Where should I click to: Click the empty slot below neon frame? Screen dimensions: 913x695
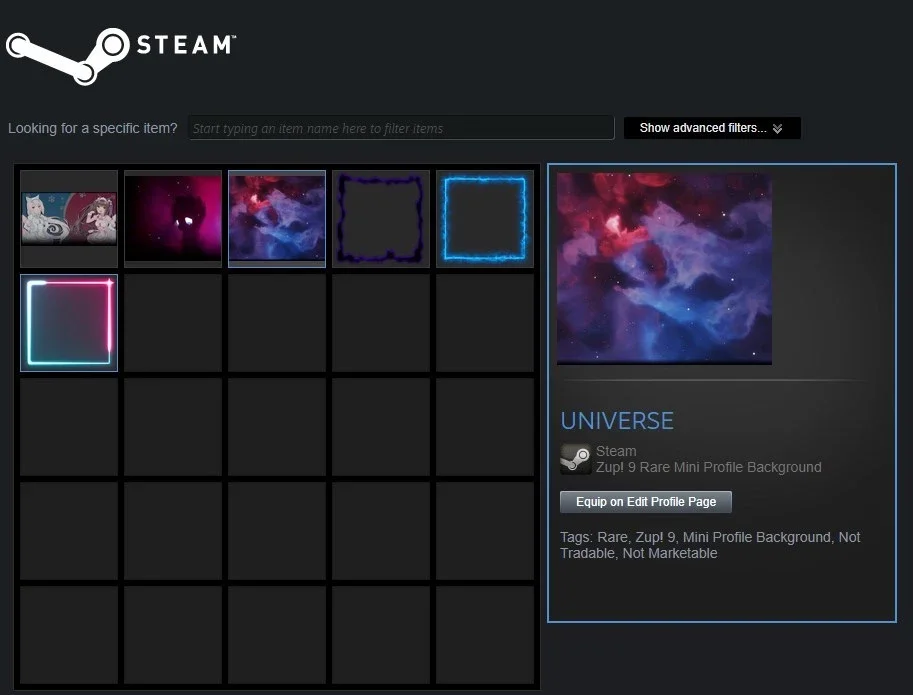69,427
